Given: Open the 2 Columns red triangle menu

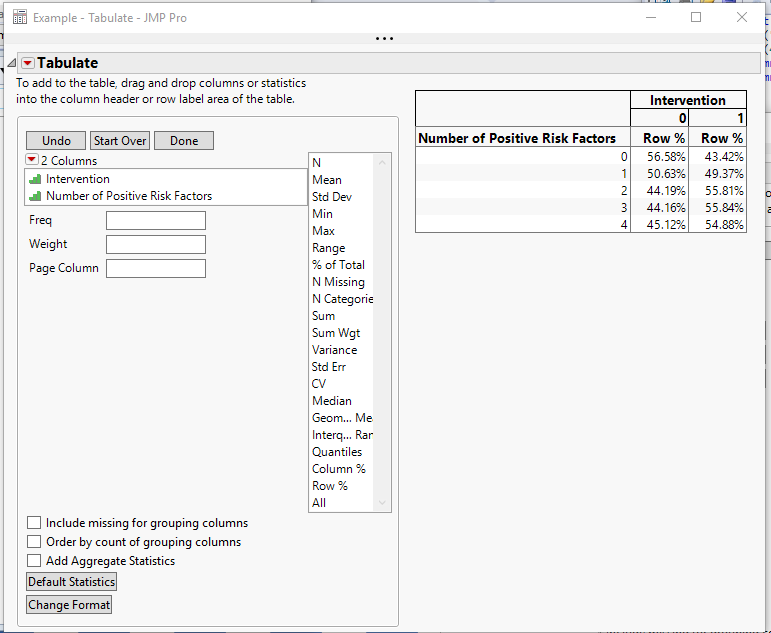Looking at the screenshot, I should click(x=31, y=160).
